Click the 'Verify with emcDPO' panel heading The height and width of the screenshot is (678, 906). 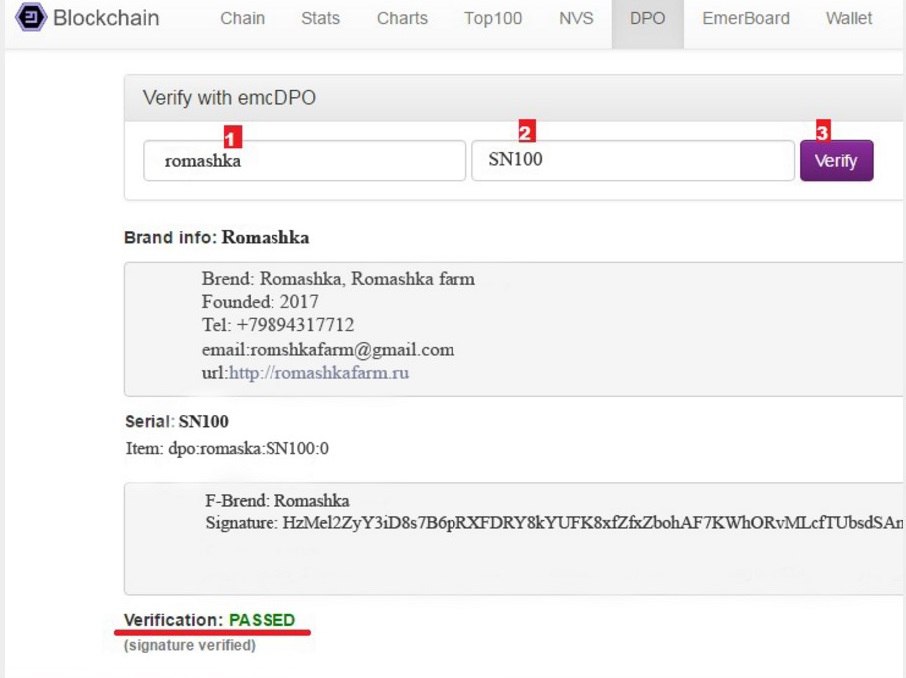pos(229,98)
